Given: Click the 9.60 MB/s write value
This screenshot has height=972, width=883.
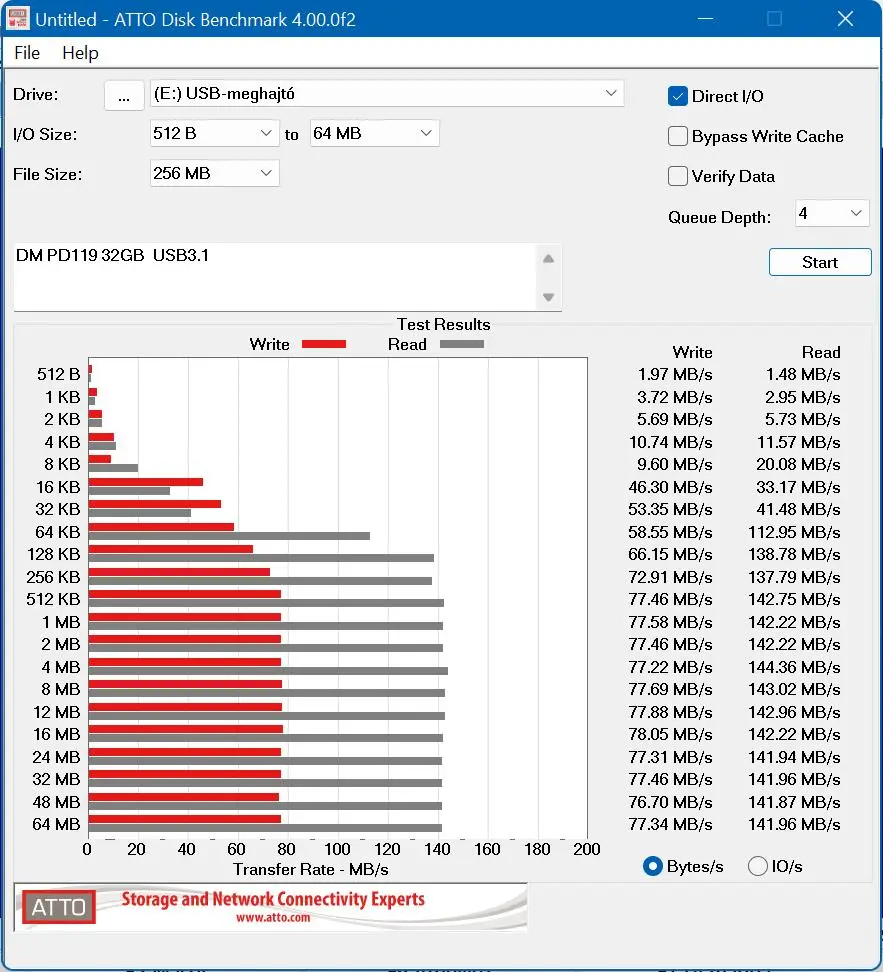Looking at the screenshot, I should click(675, 464).
